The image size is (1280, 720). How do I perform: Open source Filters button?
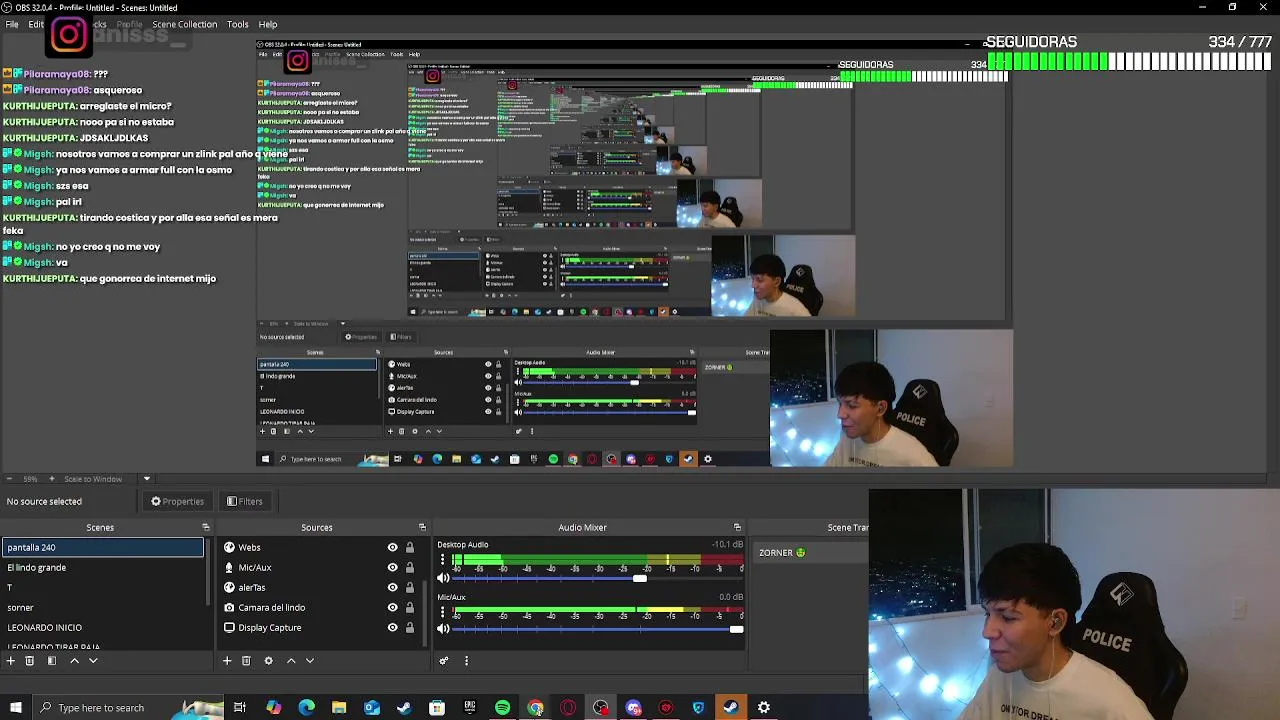(244, 501)
